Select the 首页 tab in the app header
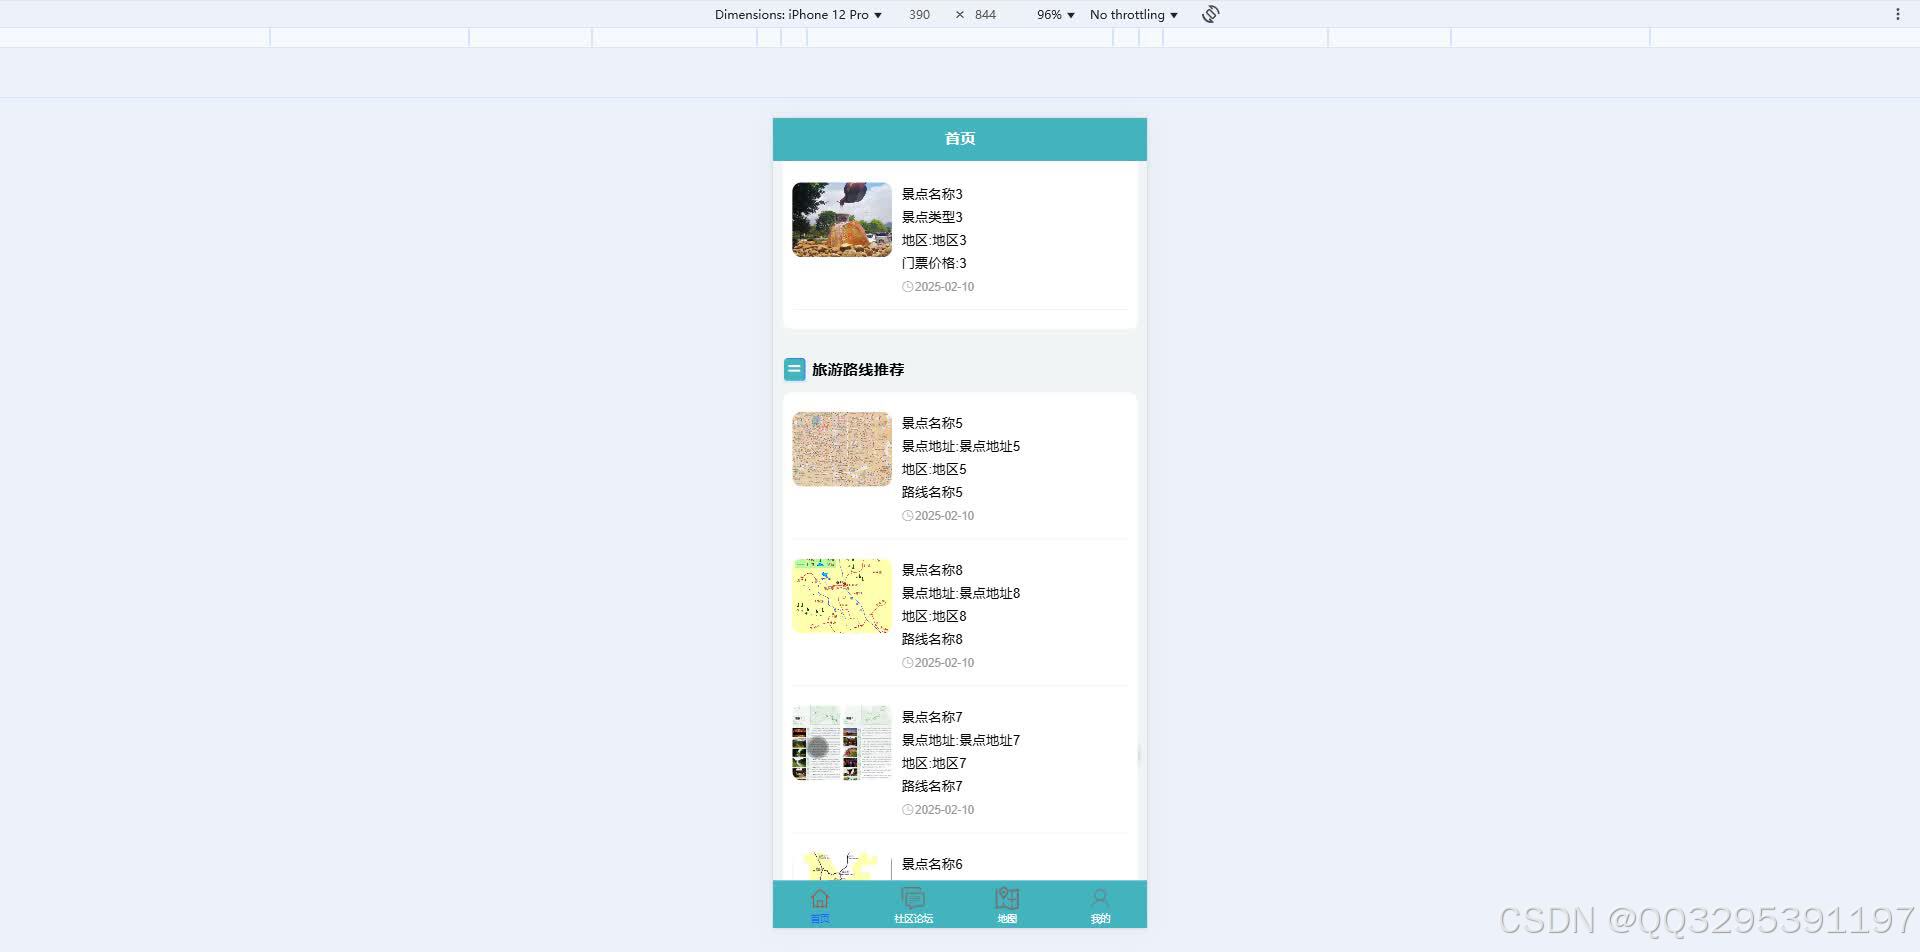 [959, 139]
